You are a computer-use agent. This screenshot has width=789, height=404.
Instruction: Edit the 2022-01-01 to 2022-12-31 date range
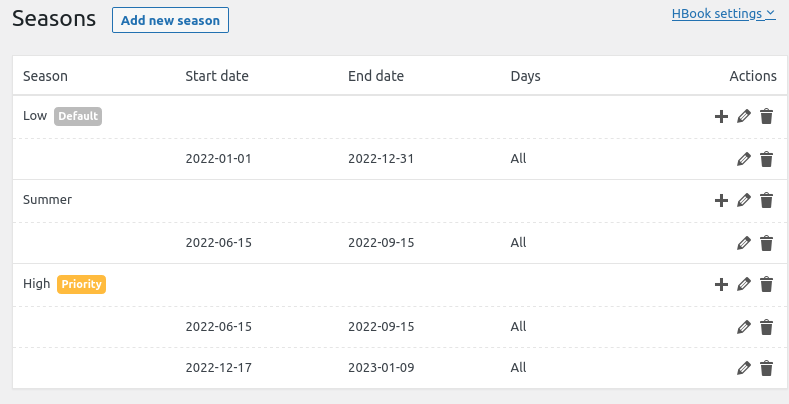click(743, 158)
